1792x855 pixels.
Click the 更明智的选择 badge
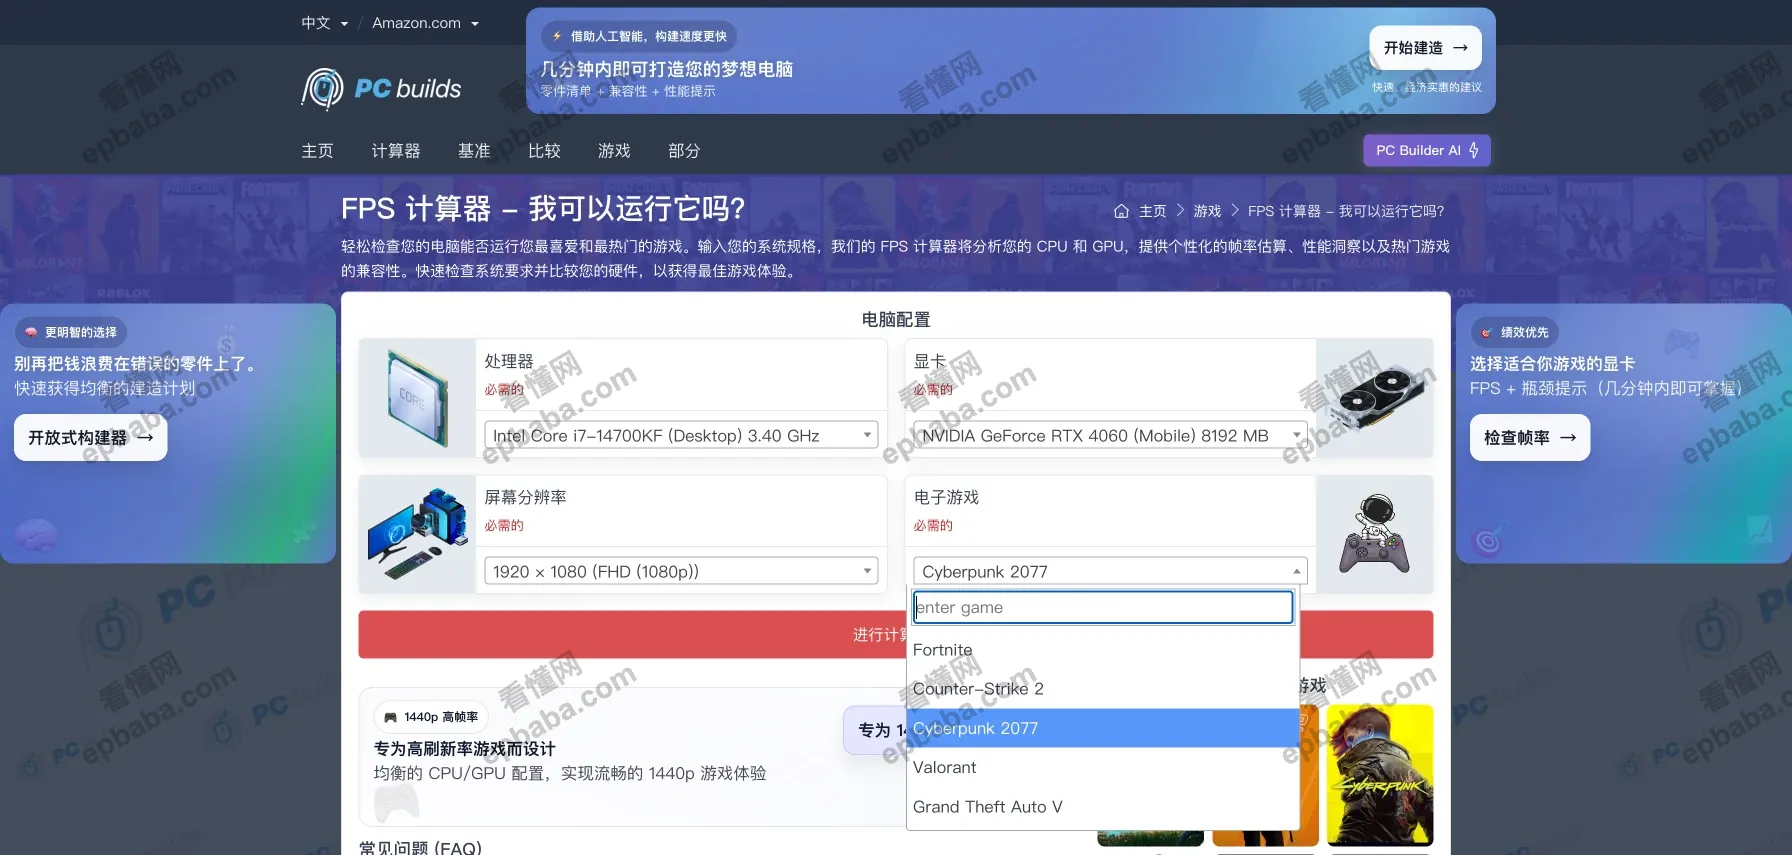click(x=71, y=332)
